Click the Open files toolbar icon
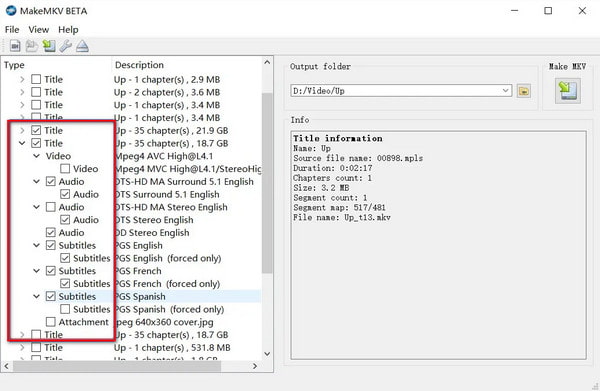600x391 pixels. click(15, 46)
